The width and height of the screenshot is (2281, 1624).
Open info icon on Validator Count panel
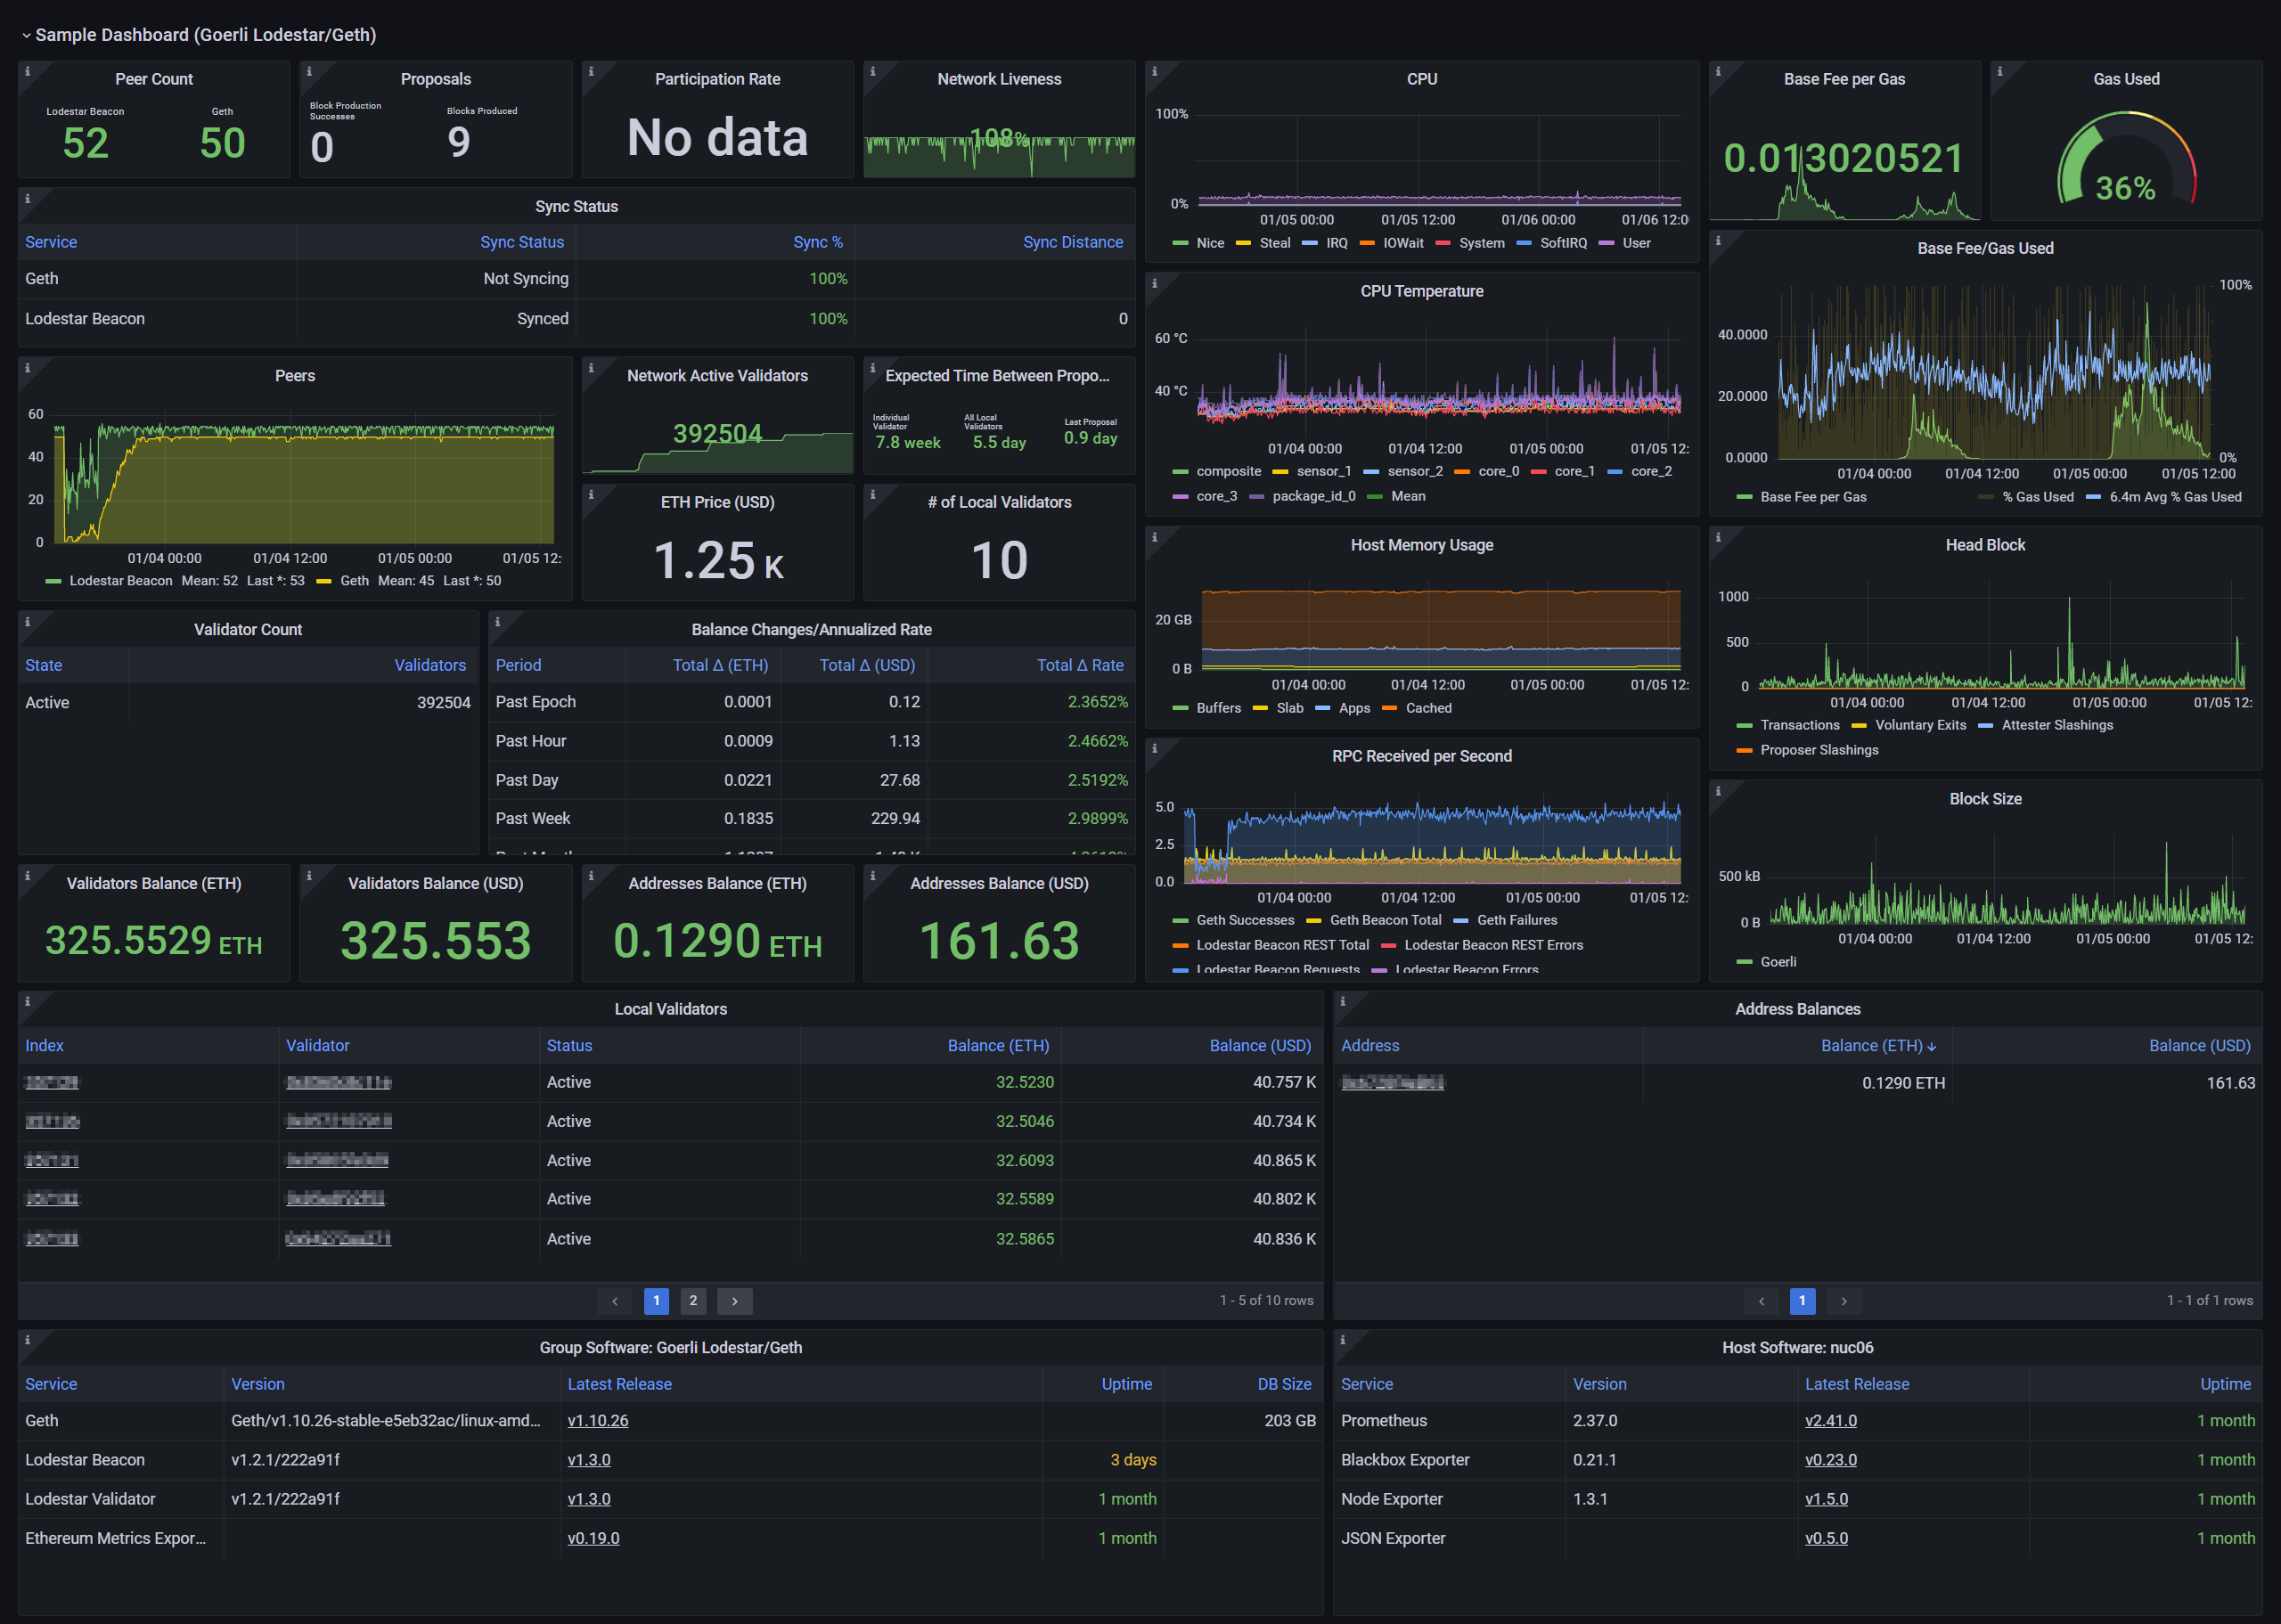[x=28, y=622]
